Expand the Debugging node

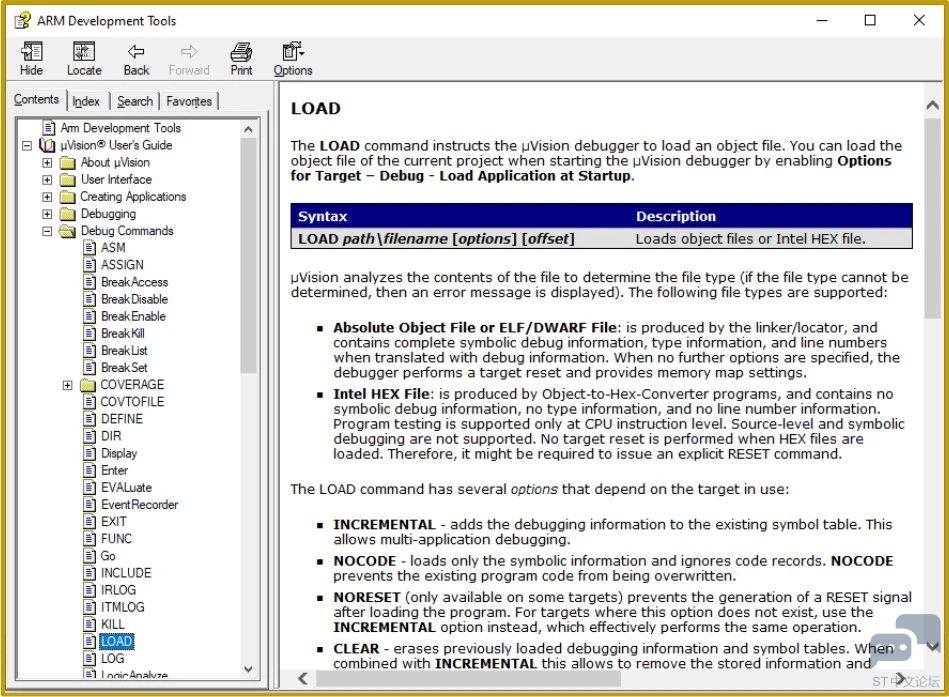point(47,214)
